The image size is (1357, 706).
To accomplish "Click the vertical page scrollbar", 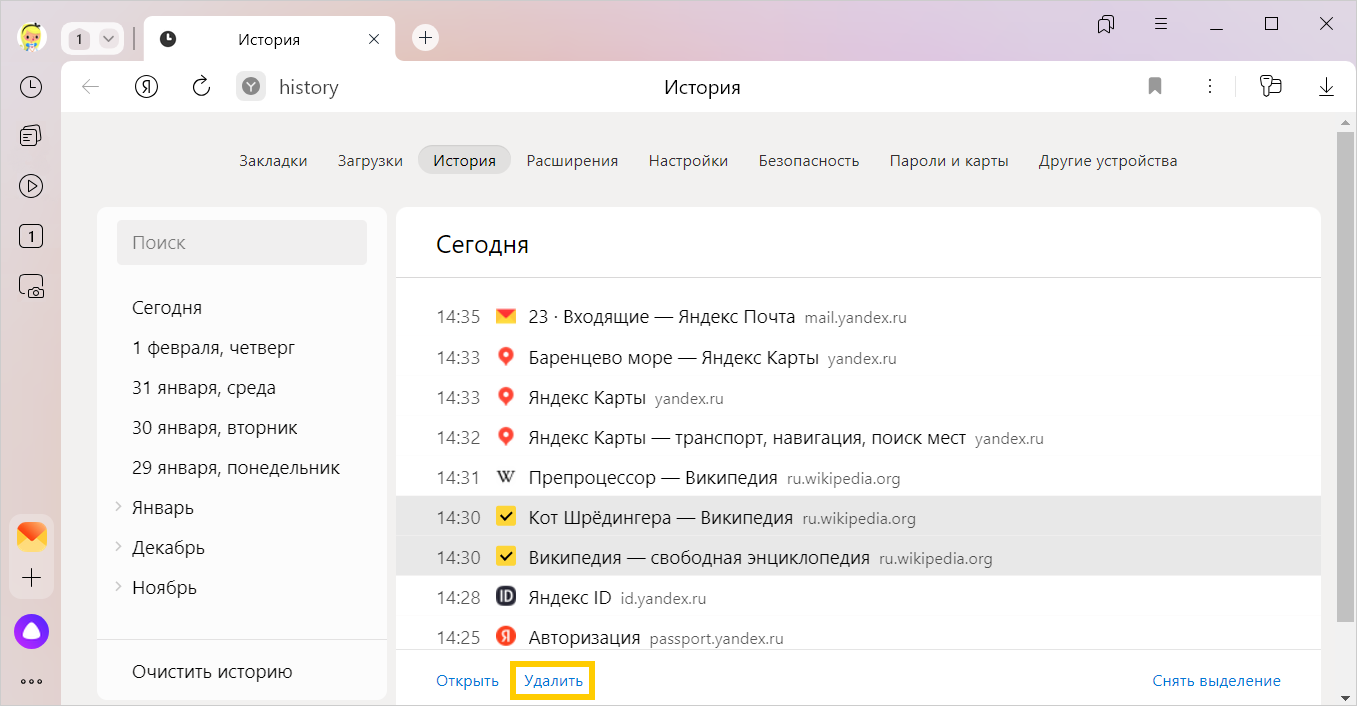I will (x=1345, y=375).
